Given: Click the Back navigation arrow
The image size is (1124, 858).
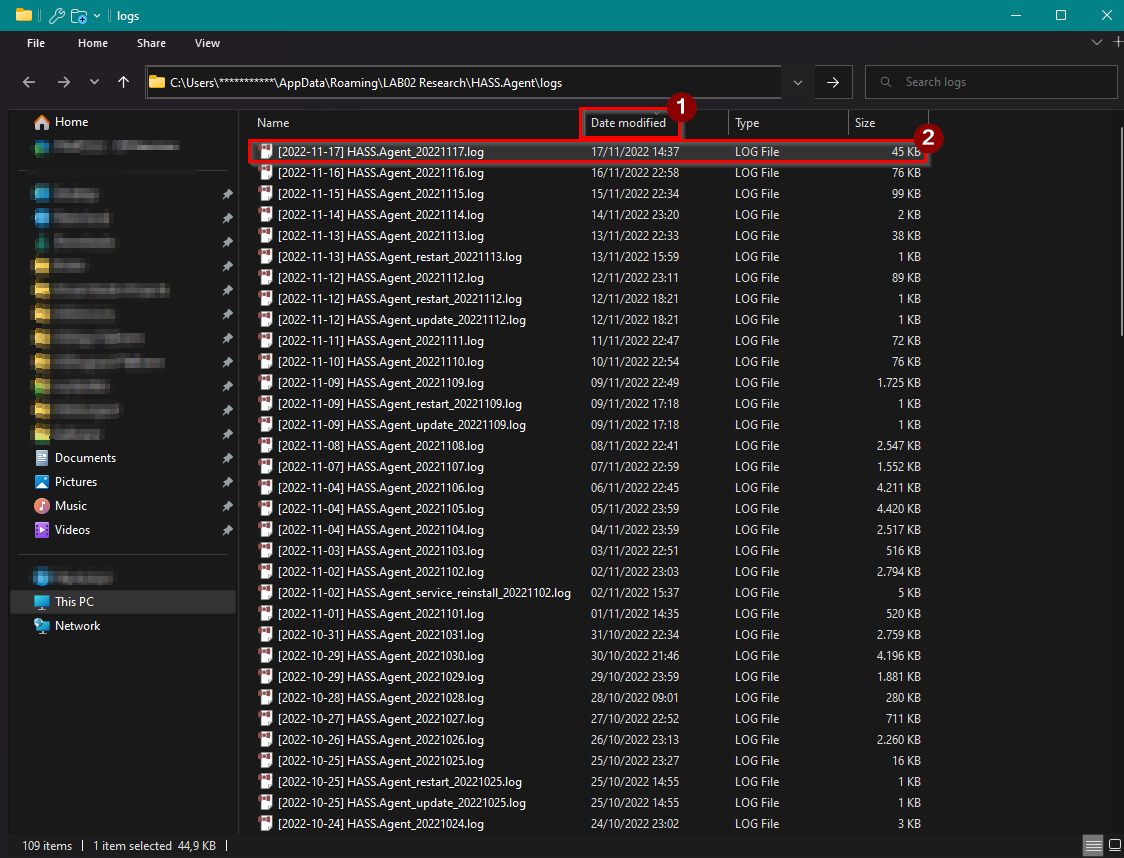Looking at the screenshot, I should coord(29,82).
